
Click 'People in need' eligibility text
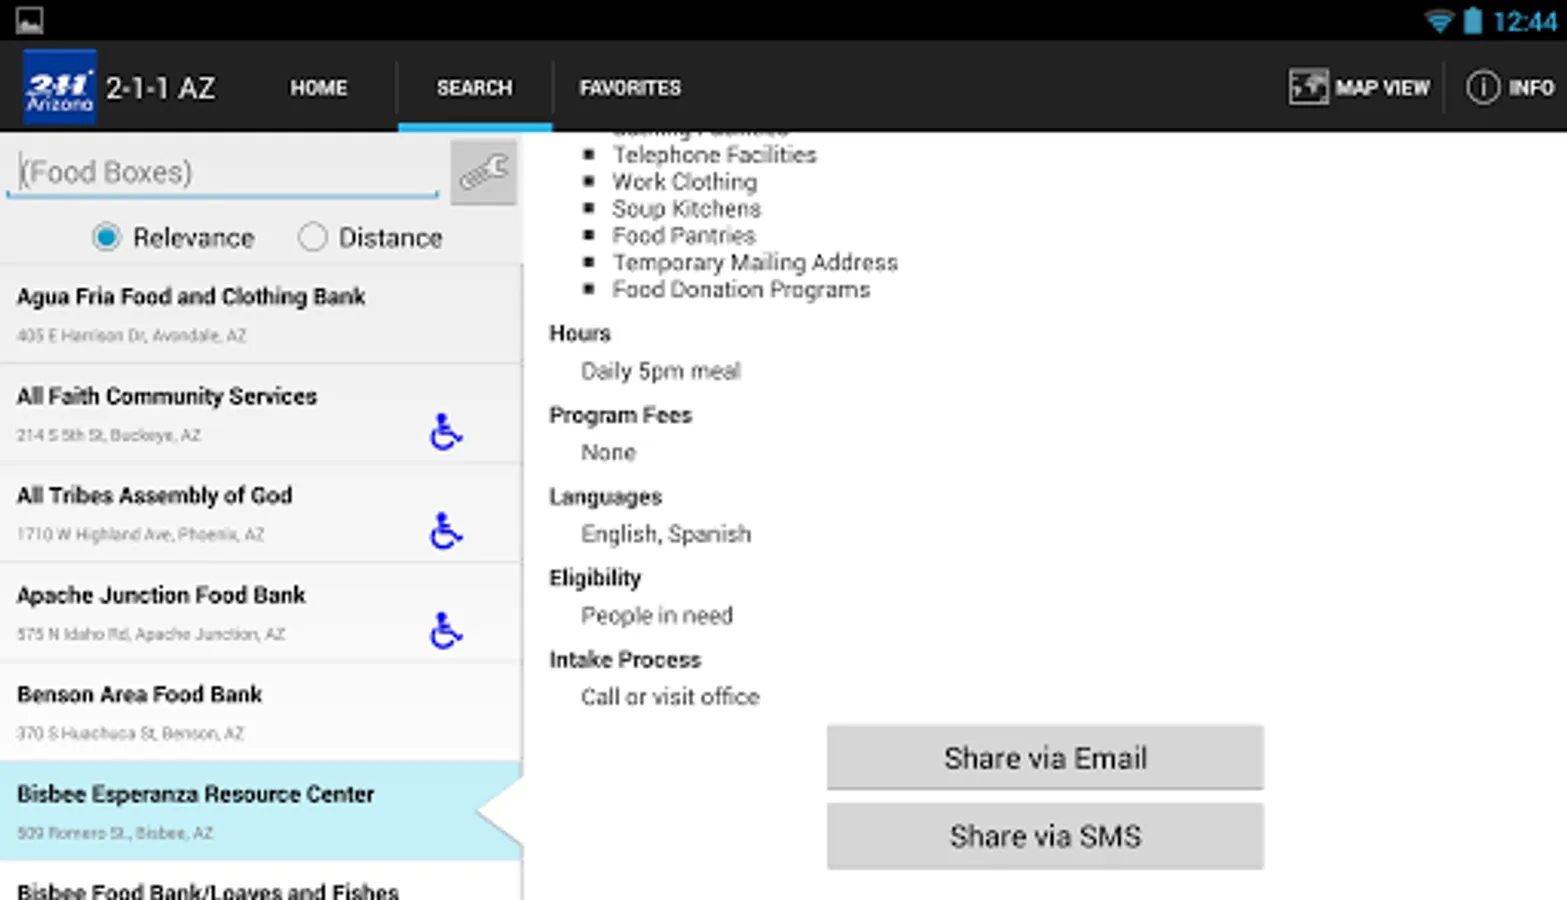tap(657, 616)
